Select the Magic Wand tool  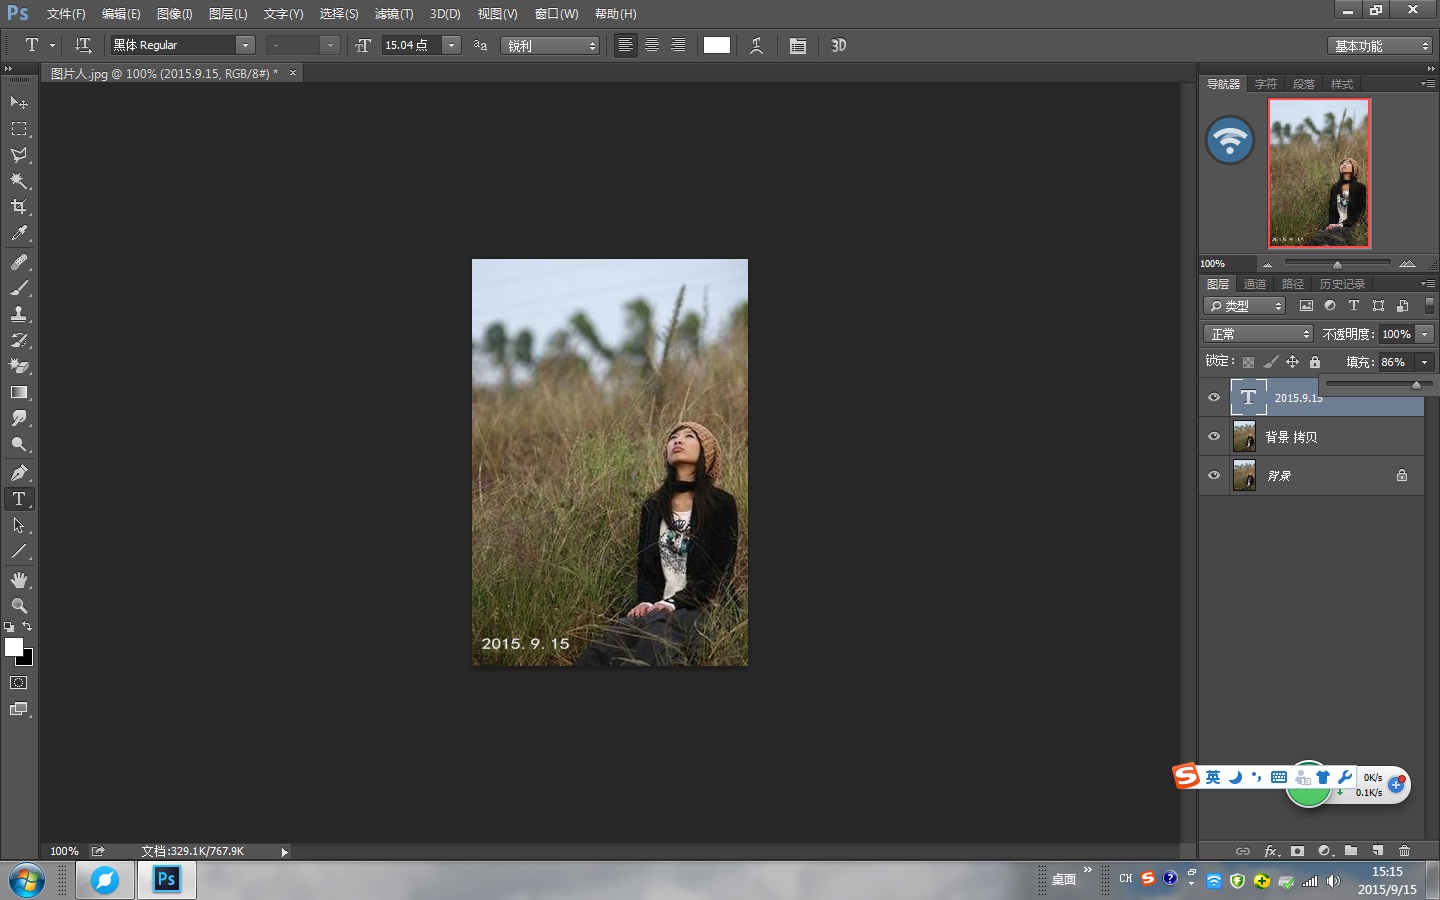[x=19, y=181]
